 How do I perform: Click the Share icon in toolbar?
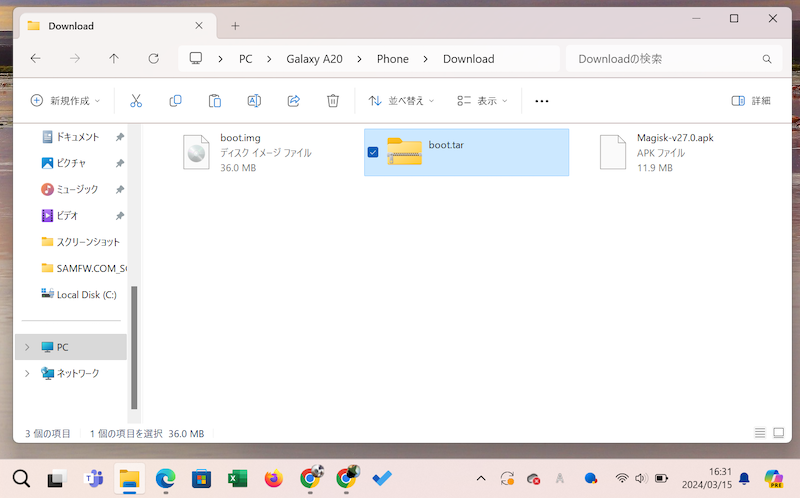[294, 101]
